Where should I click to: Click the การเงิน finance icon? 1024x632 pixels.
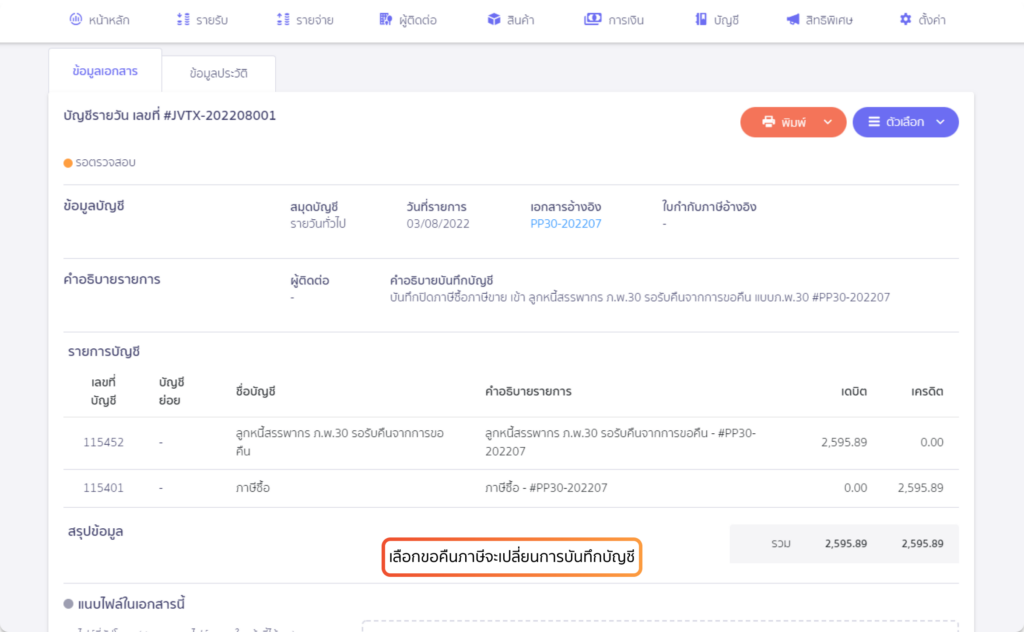click(x=592, y=20)
